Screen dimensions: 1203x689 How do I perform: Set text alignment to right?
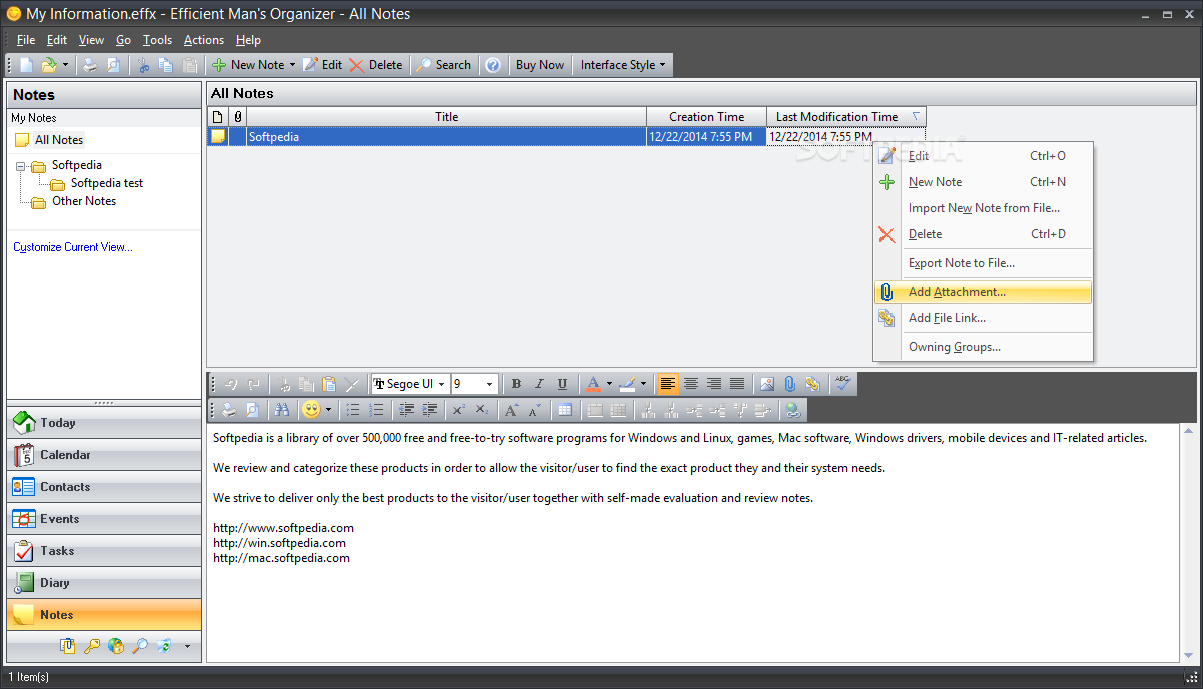point(714,384)
